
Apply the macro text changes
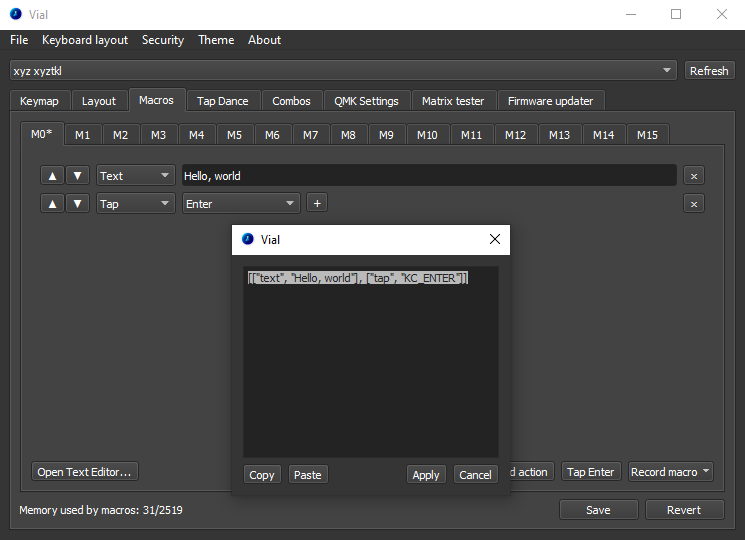tap(426, 474)
